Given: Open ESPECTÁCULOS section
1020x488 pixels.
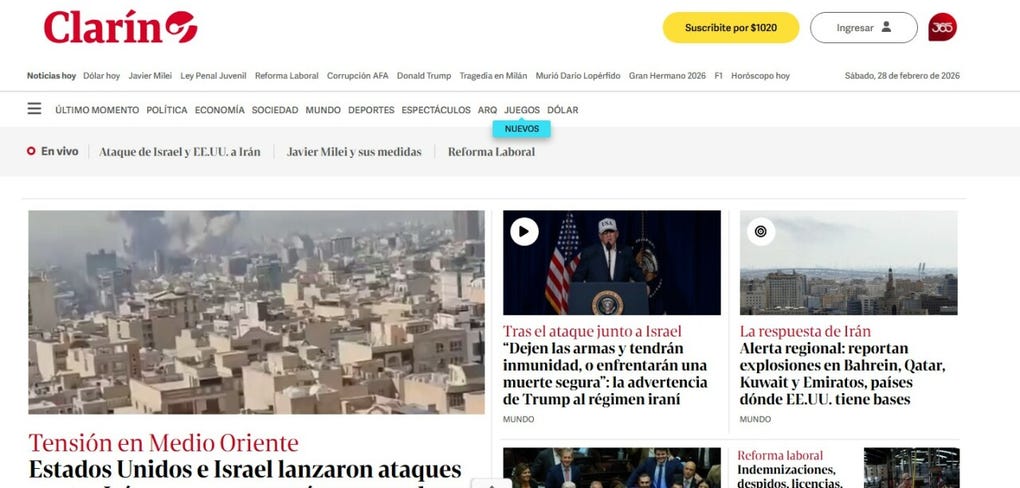Looking at the screenshot, I should tap(436, 110).
